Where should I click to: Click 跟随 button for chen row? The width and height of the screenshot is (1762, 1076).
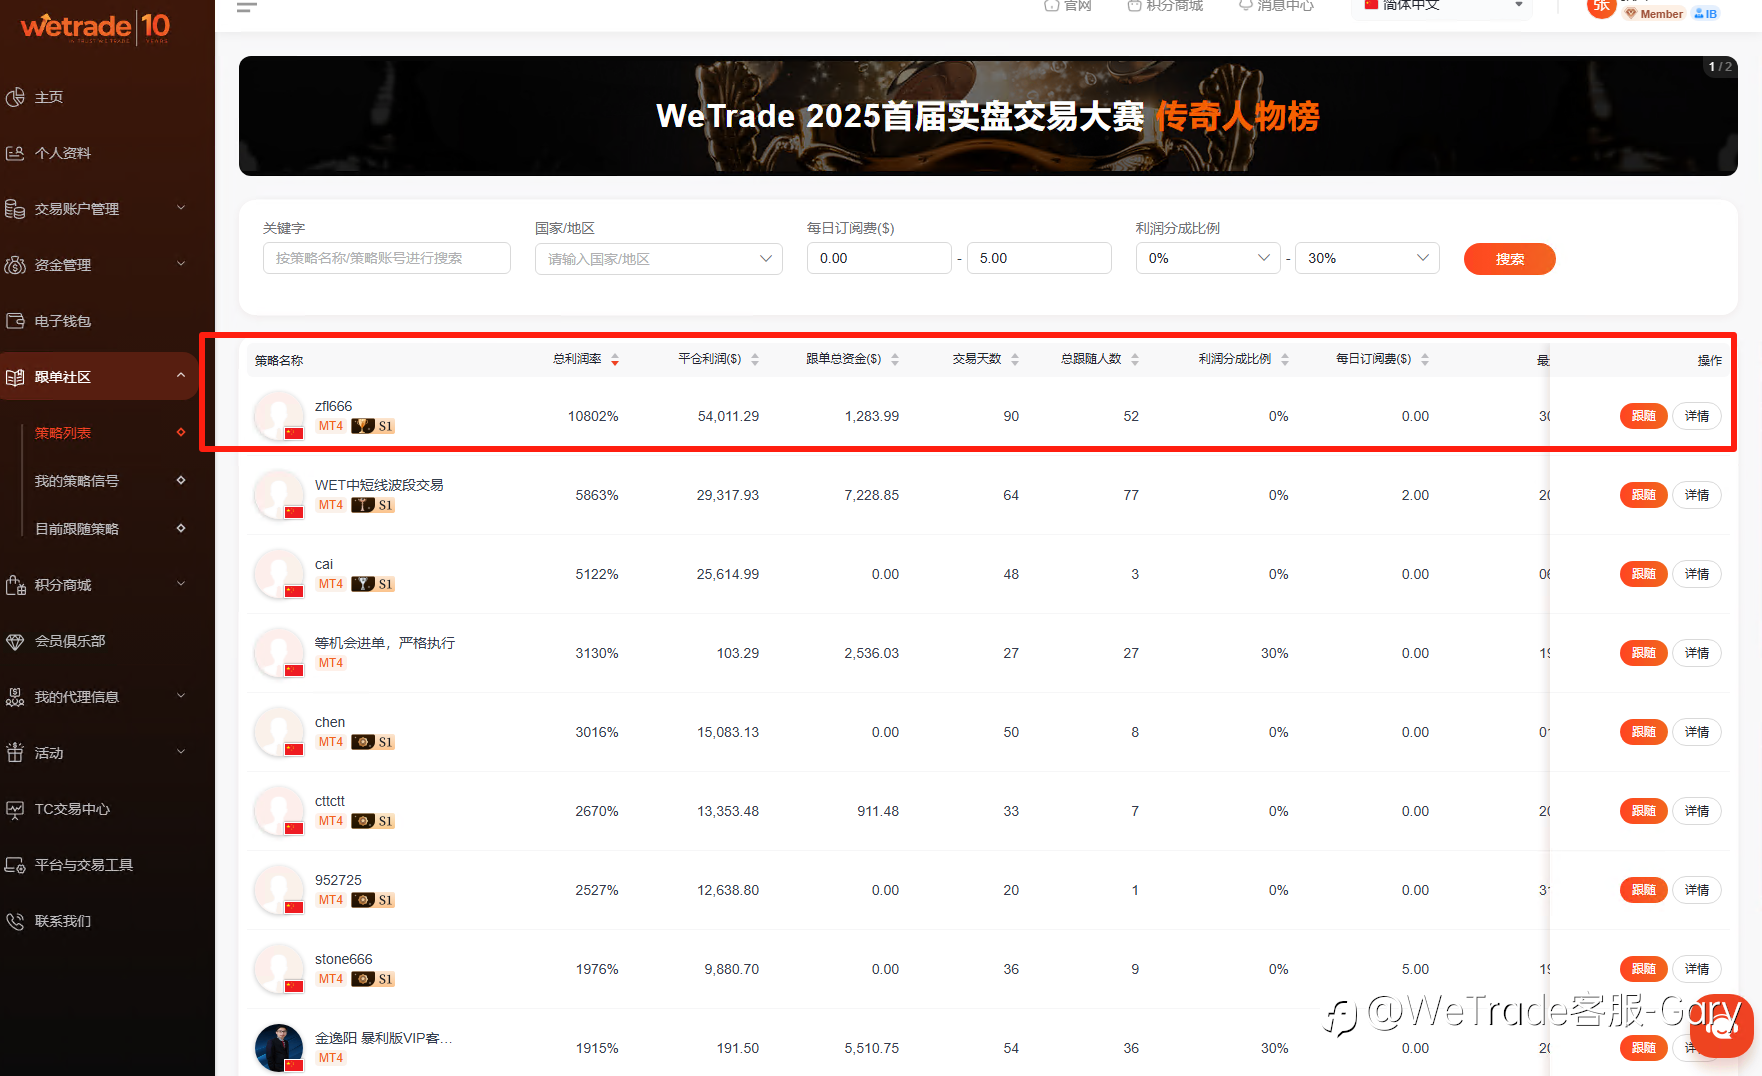[1643, 732]
